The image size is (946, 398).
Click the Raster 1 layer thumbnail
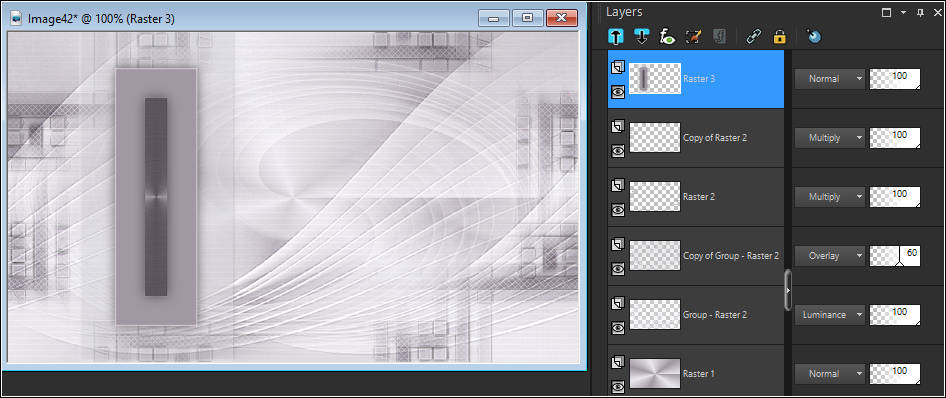pos(655,373)
